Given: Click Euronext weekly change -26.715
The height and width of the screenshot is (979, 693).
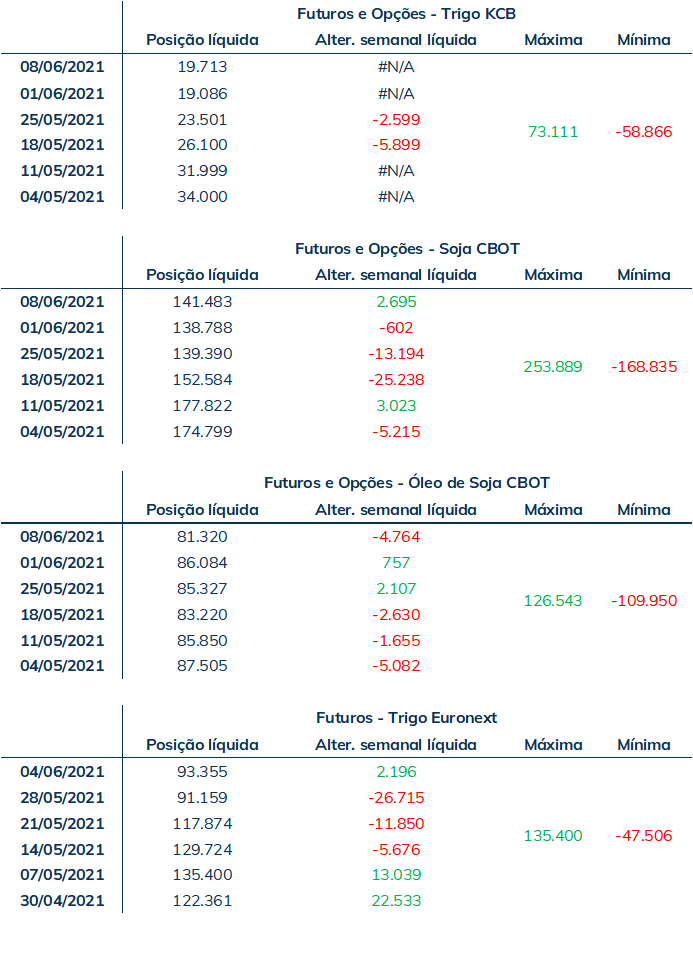Looking at the screenshot, I should click(x=396, y=798).
